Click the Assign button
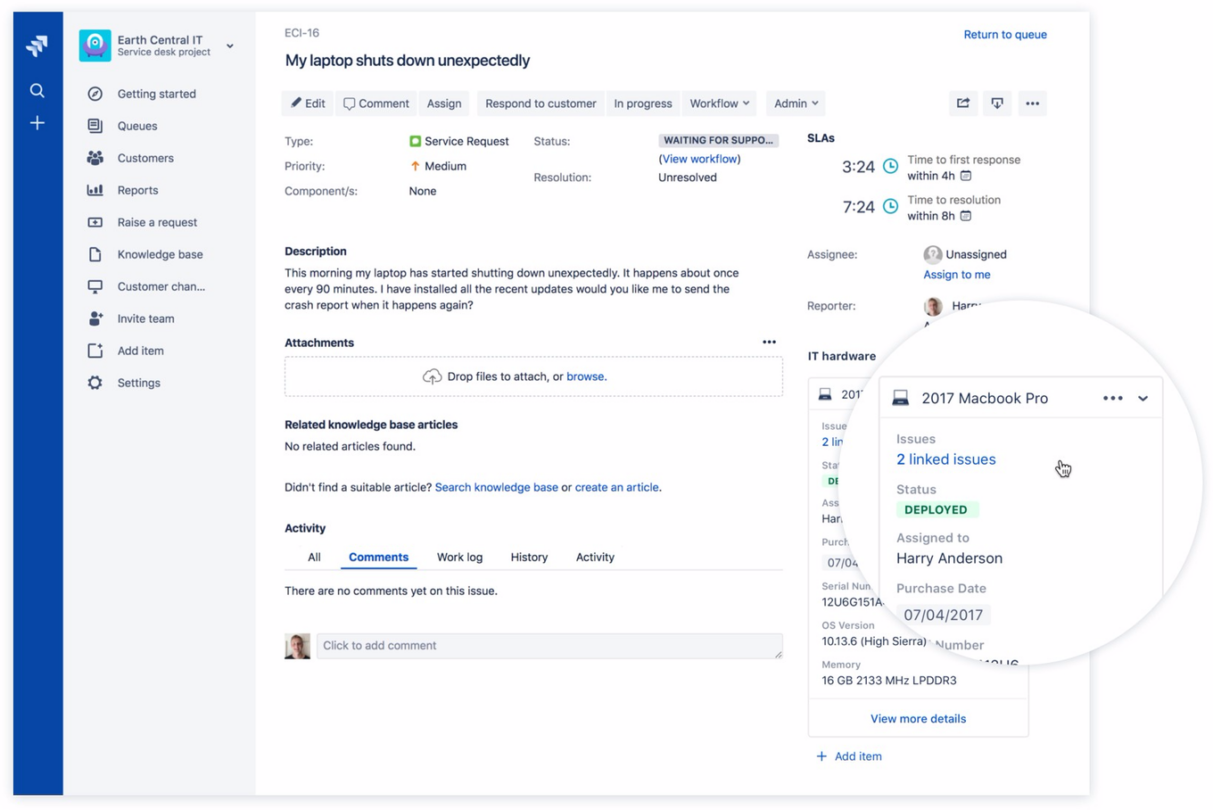This screenshot has width=1213, height=810. (444, 103)
